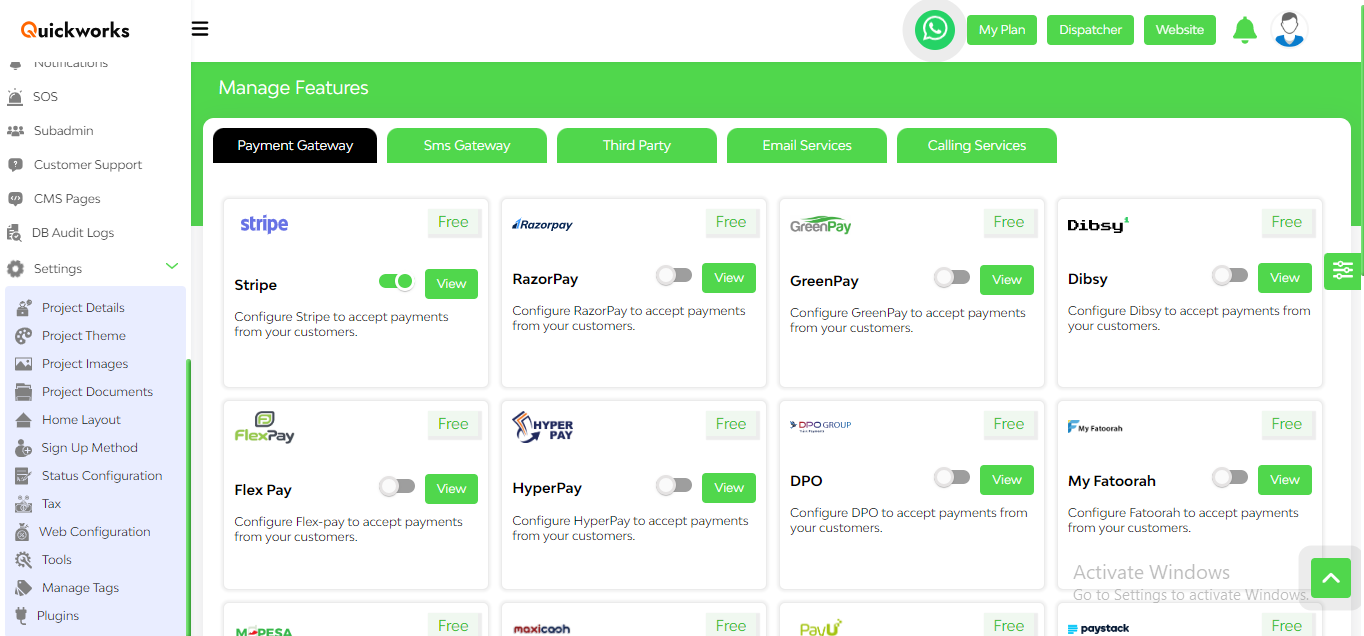Screen dimensions: 1364x636
Task: Open the Home Layout settings link
Action: pyautogui.click(x=81, y=420)
